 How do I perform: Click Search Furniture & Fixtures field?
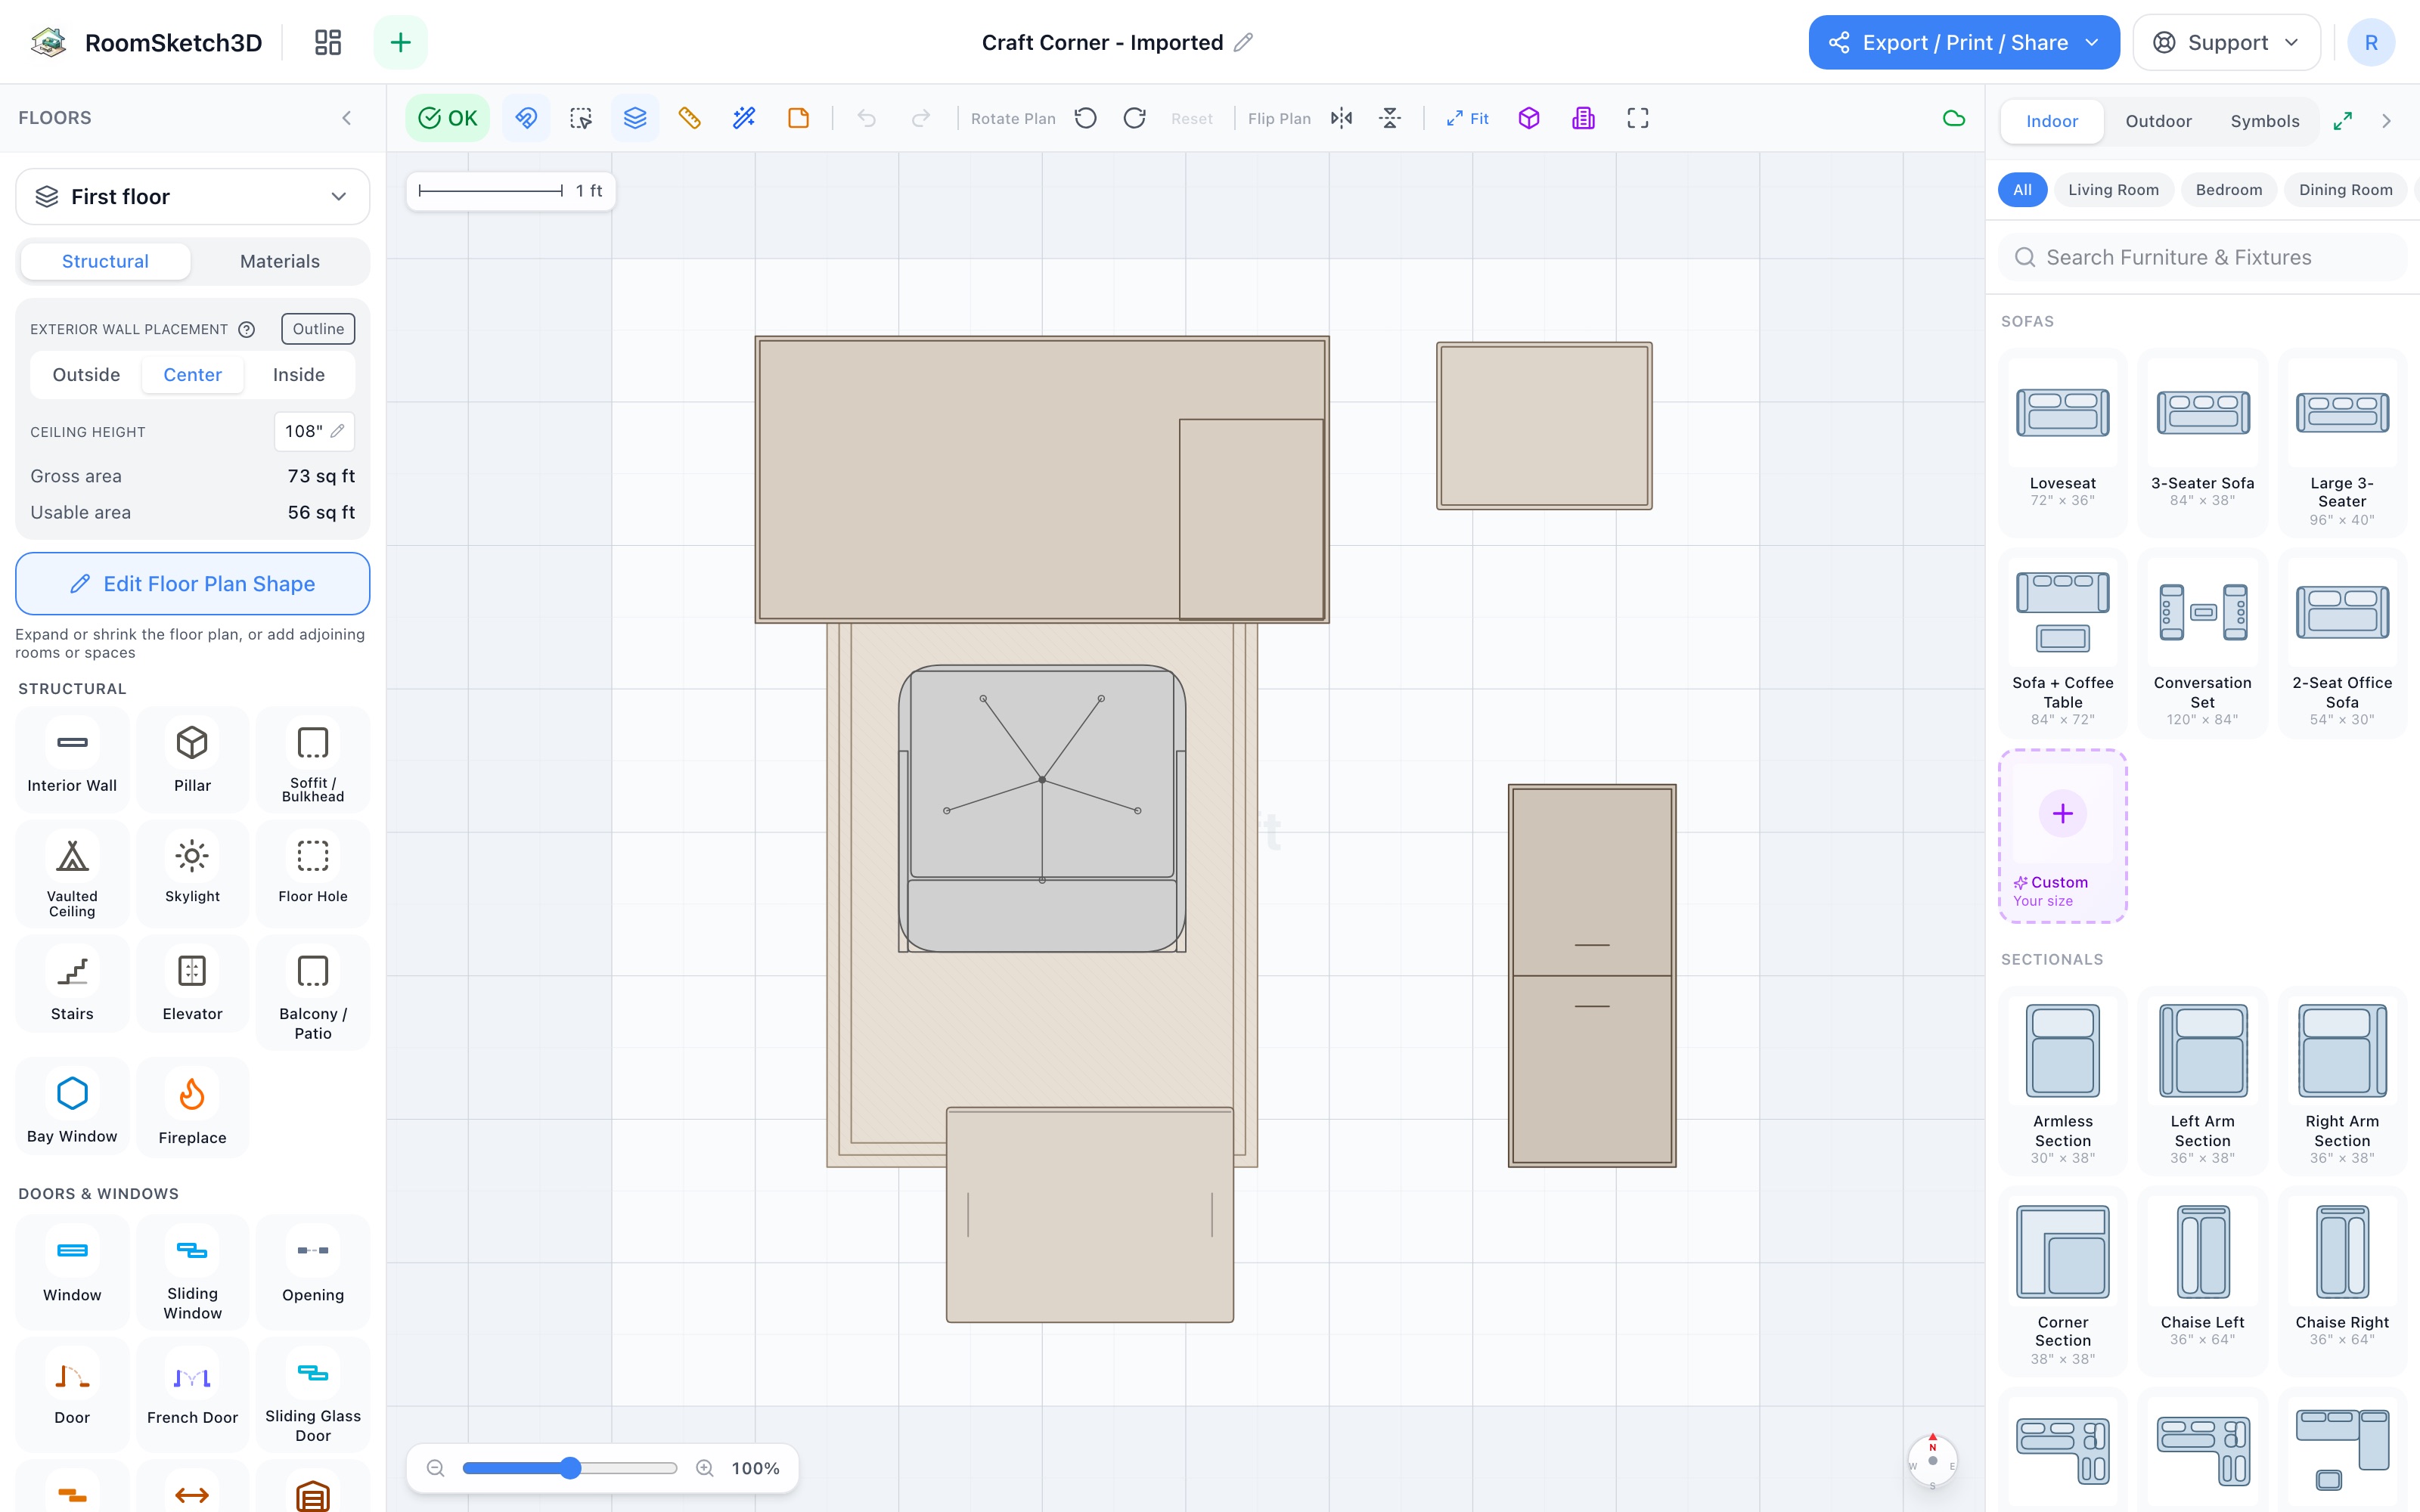coord(2203,257)
